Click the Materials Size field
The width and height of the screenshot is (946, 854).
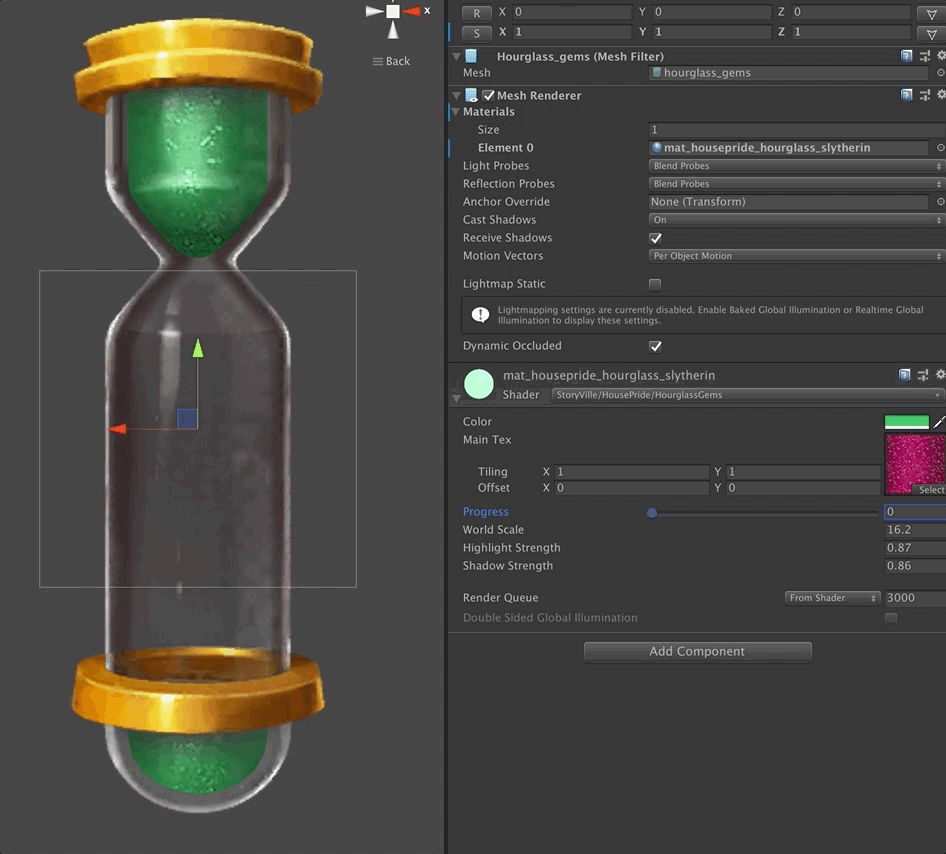click(797, 130)
